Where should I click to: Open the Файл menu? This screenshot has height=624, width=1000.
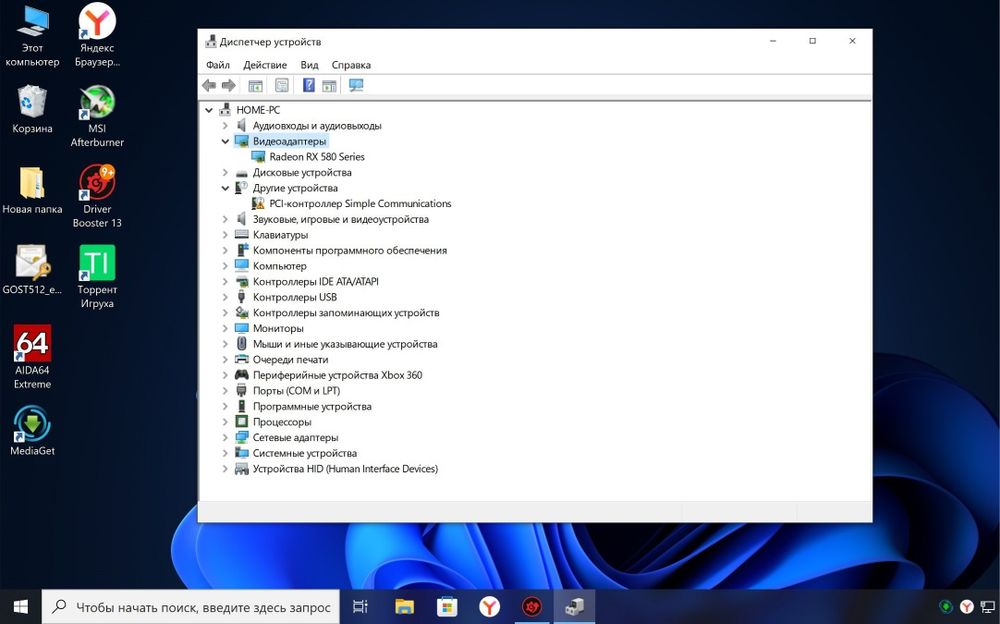(x=217, y=65)
